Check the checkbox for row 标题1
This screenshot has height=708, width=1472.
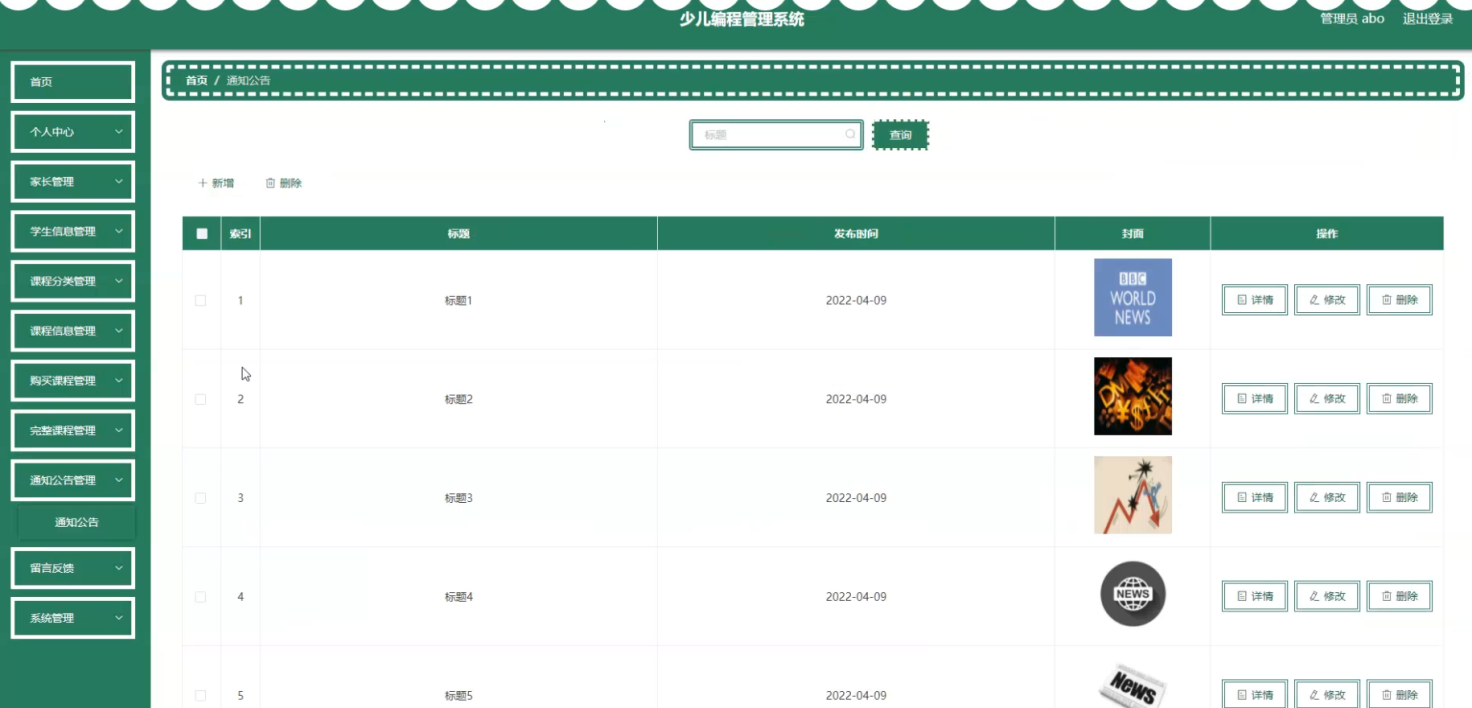coord(201,300)
